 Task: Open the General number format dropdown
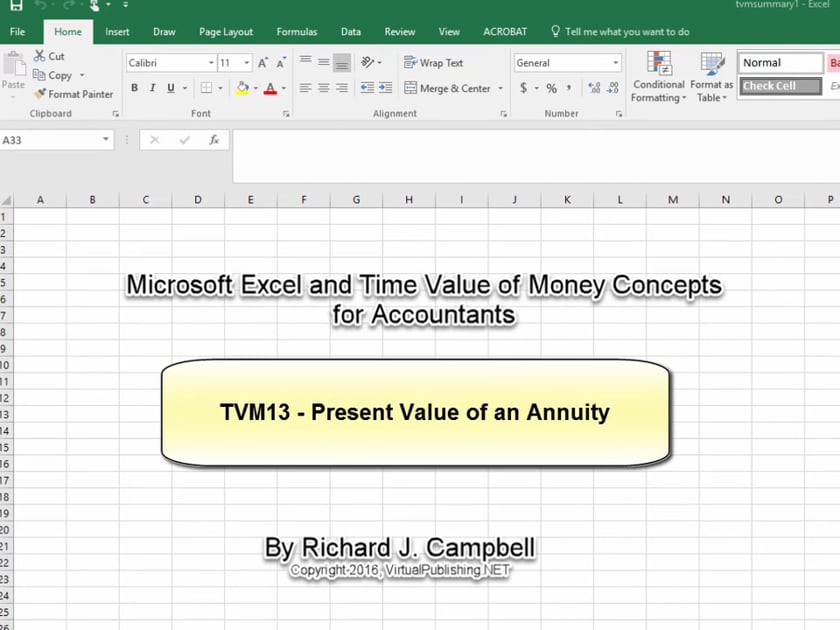tap(616, 63)
